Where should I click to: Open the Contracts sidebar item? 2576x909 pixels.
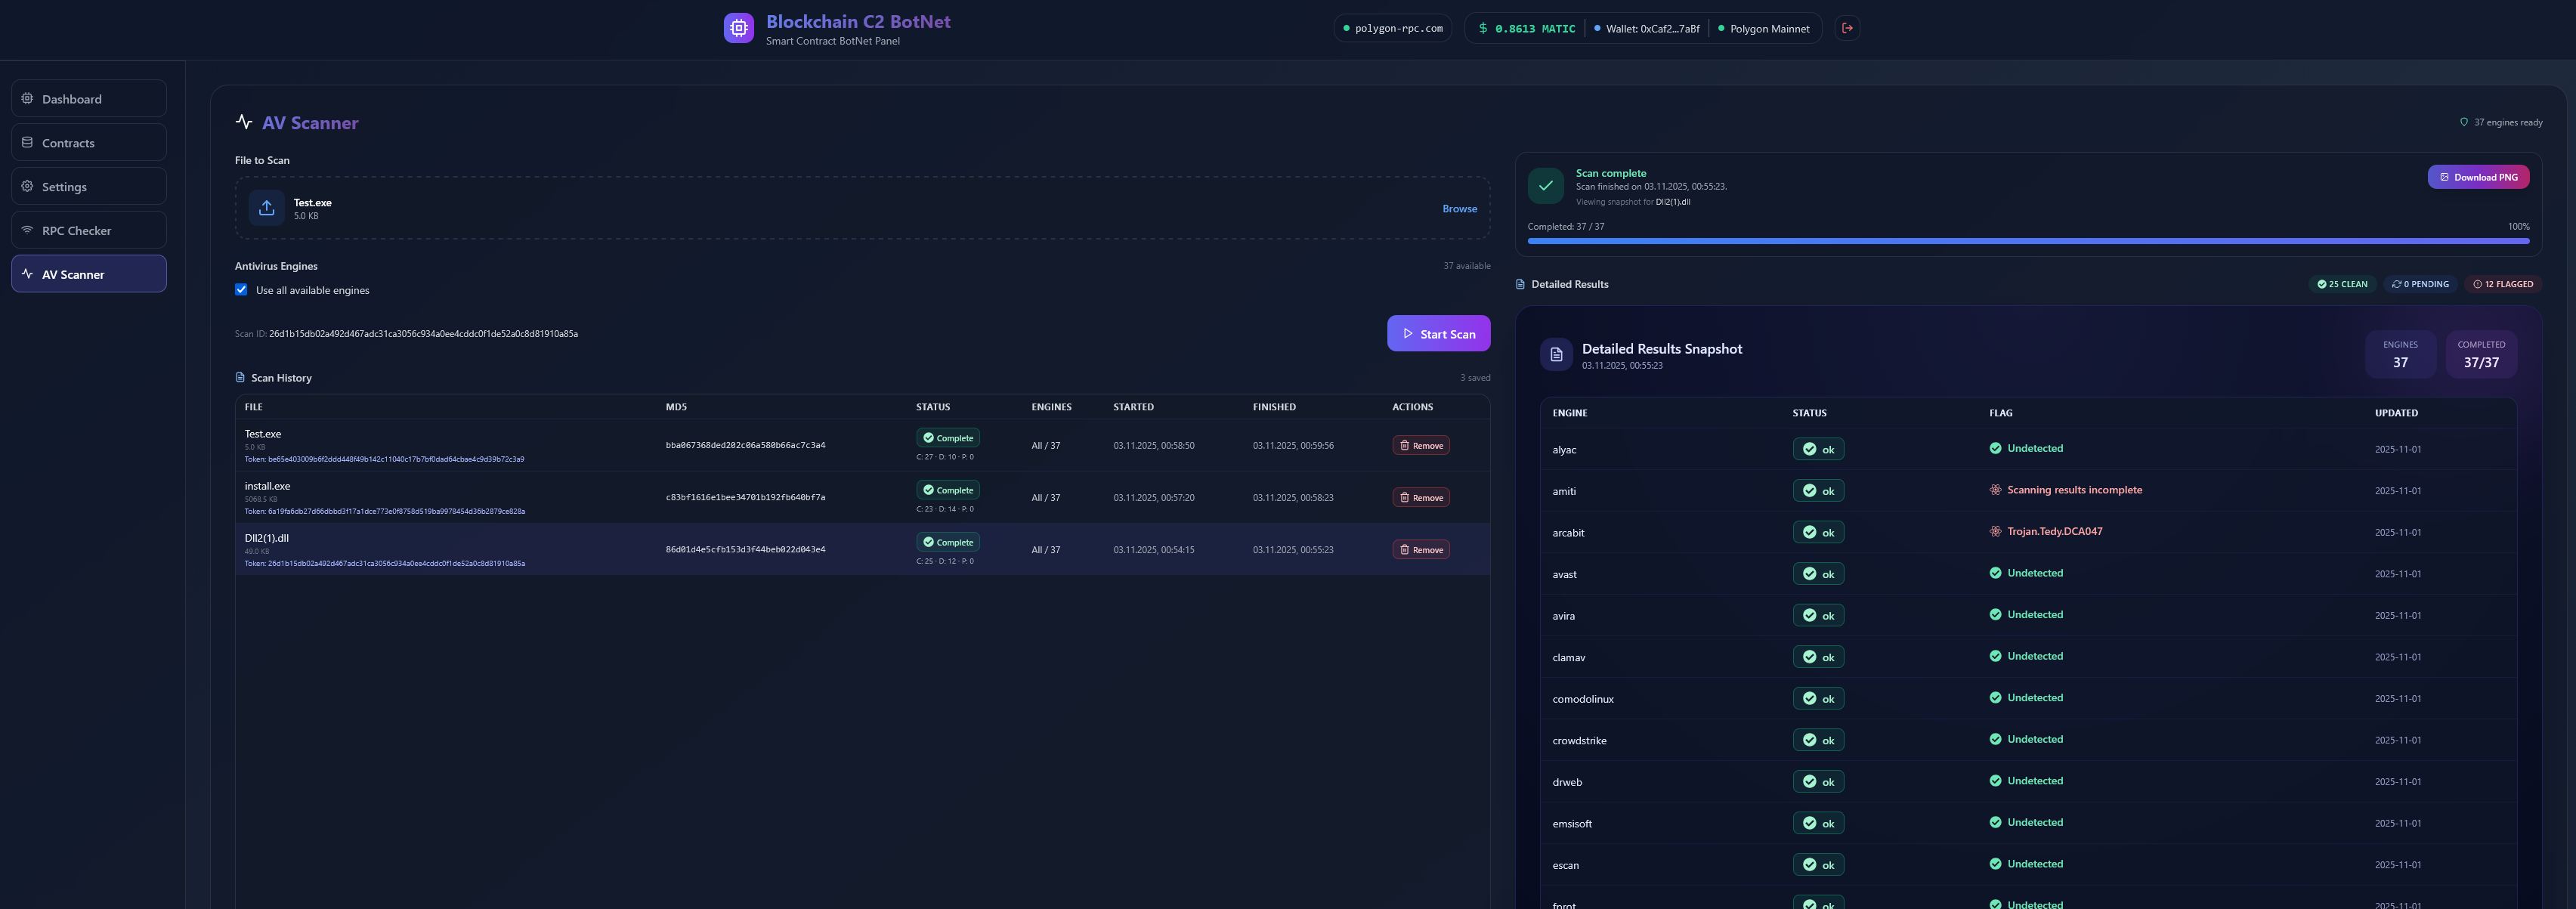click(x=89, y=143)
